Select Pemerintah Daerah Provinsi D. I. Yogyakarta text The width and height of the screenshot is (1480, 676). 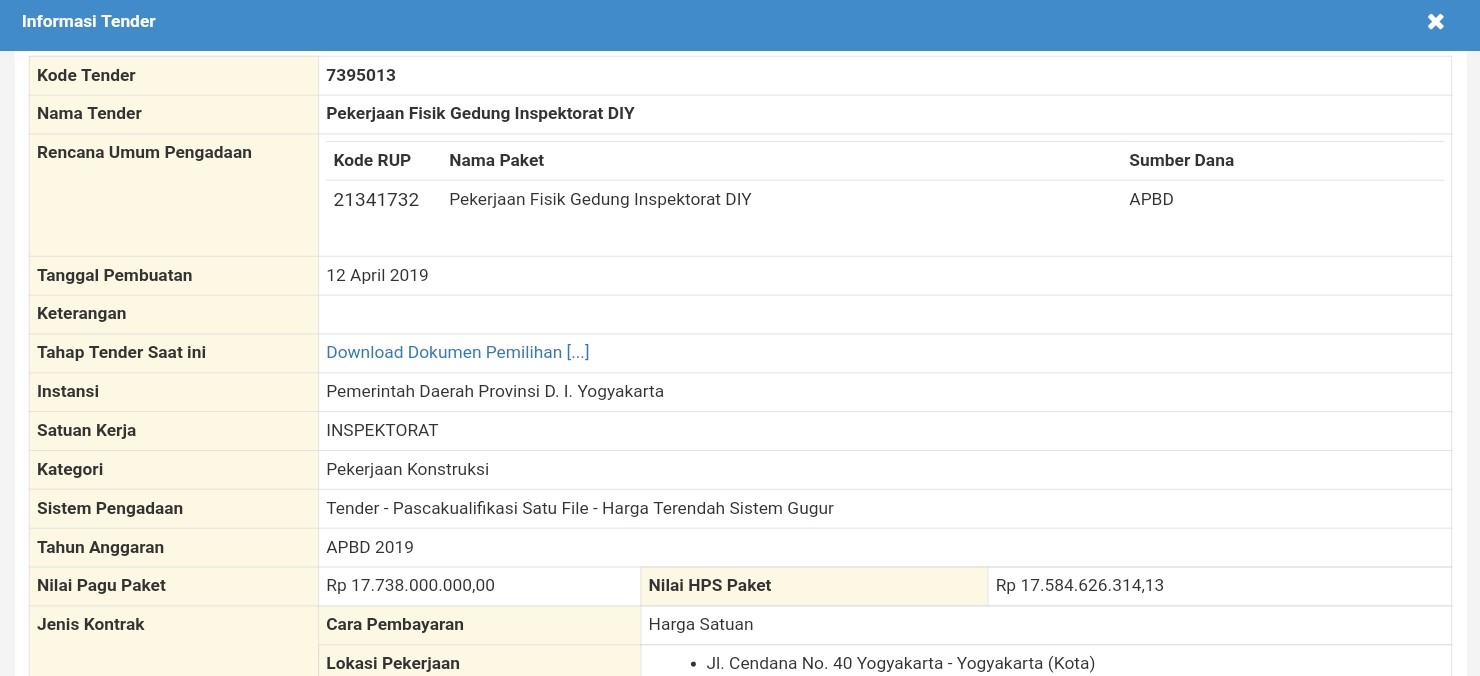coord(495,391)
